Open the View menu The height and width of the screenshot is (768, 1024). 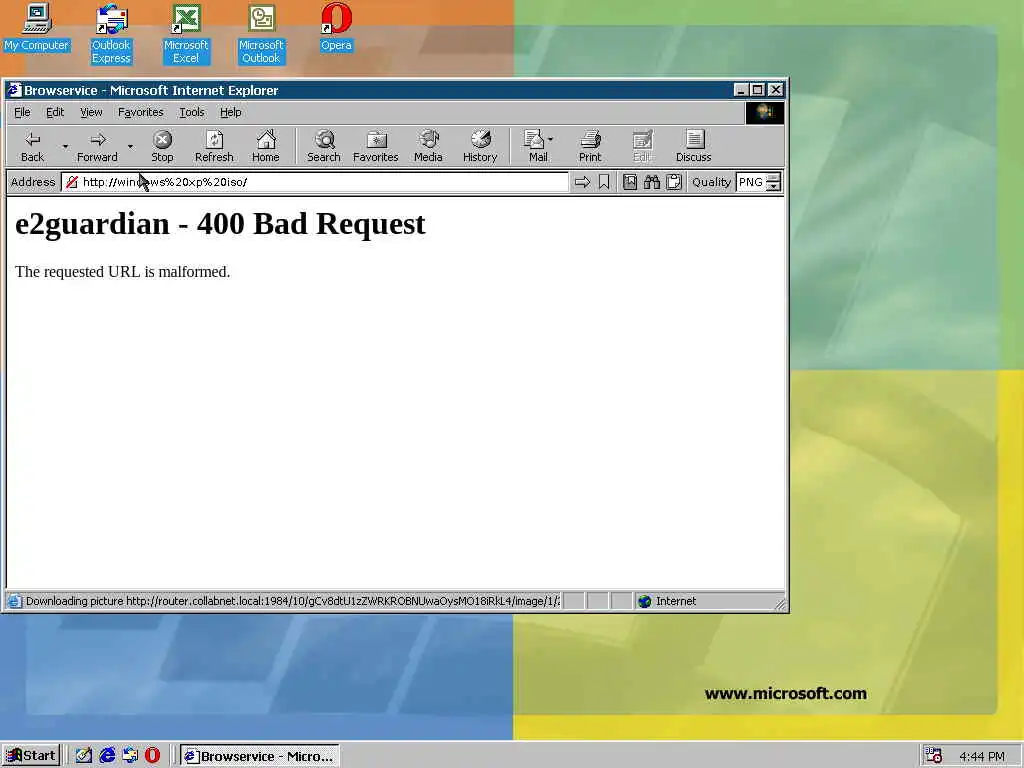point(91,112)
